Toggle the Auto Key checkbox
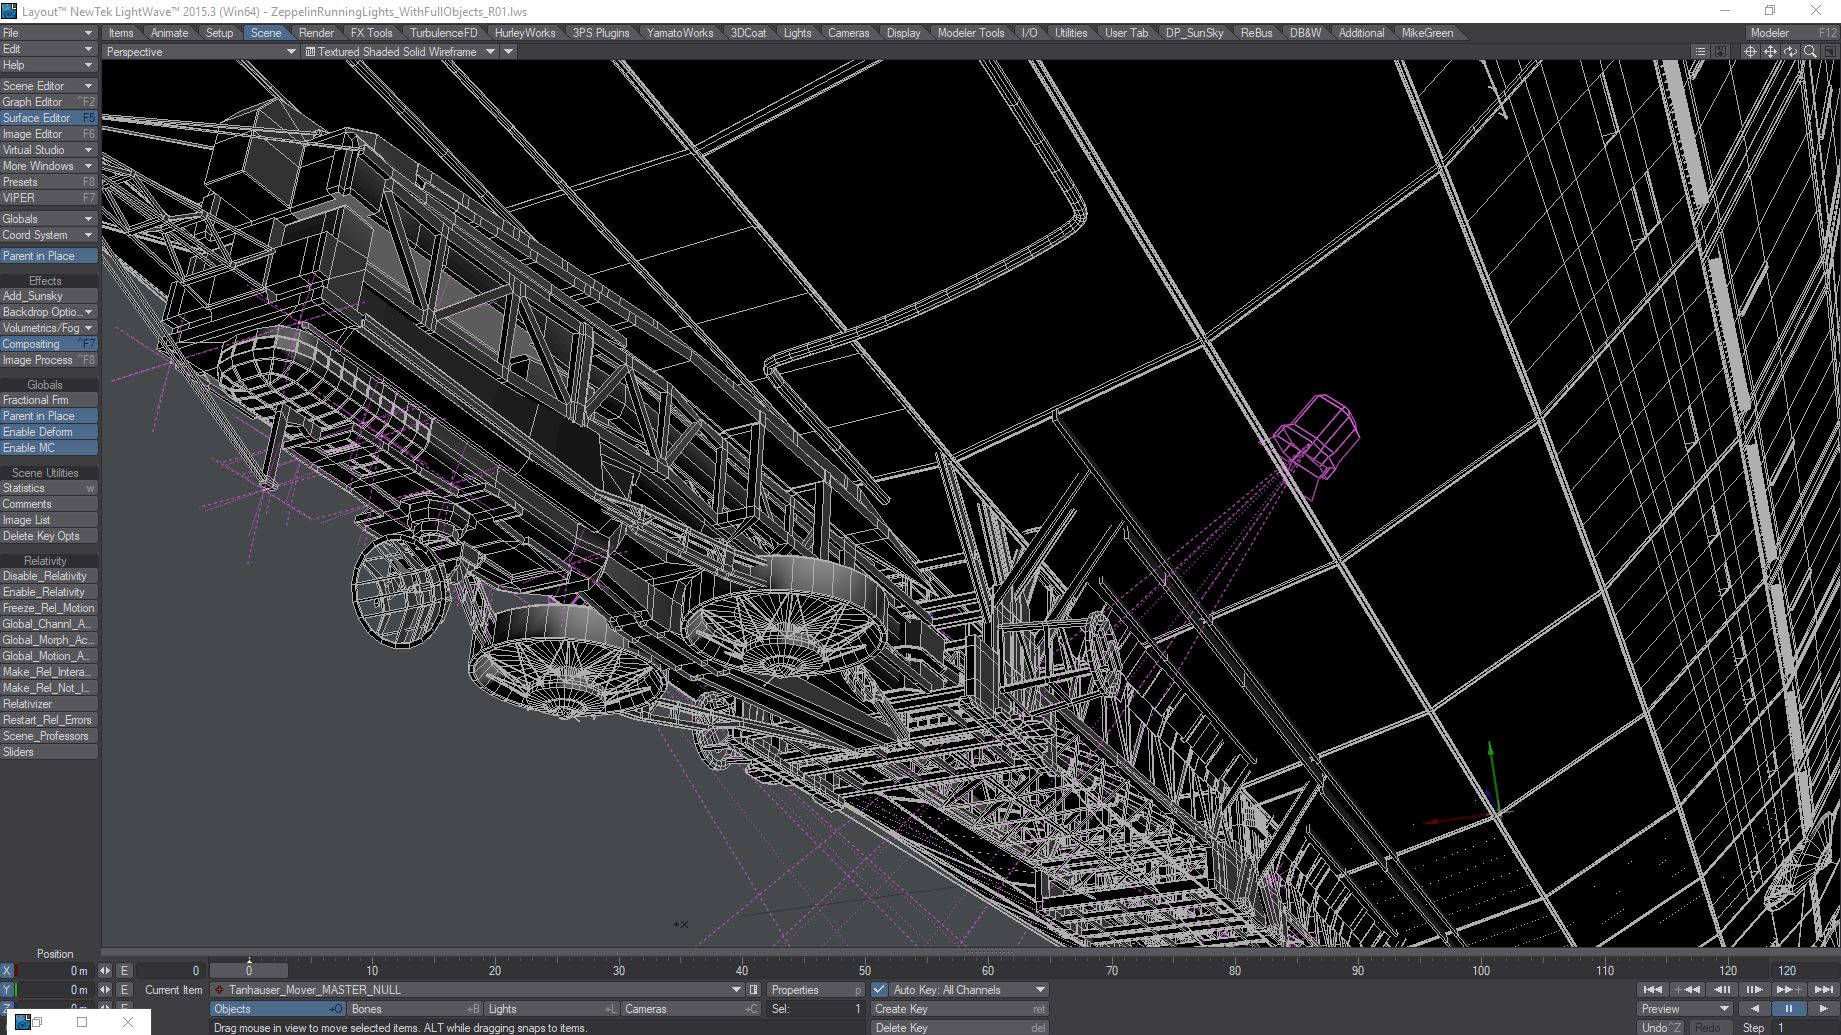Viewport: 1841px width, 1035px height. [x=879, y=990]
